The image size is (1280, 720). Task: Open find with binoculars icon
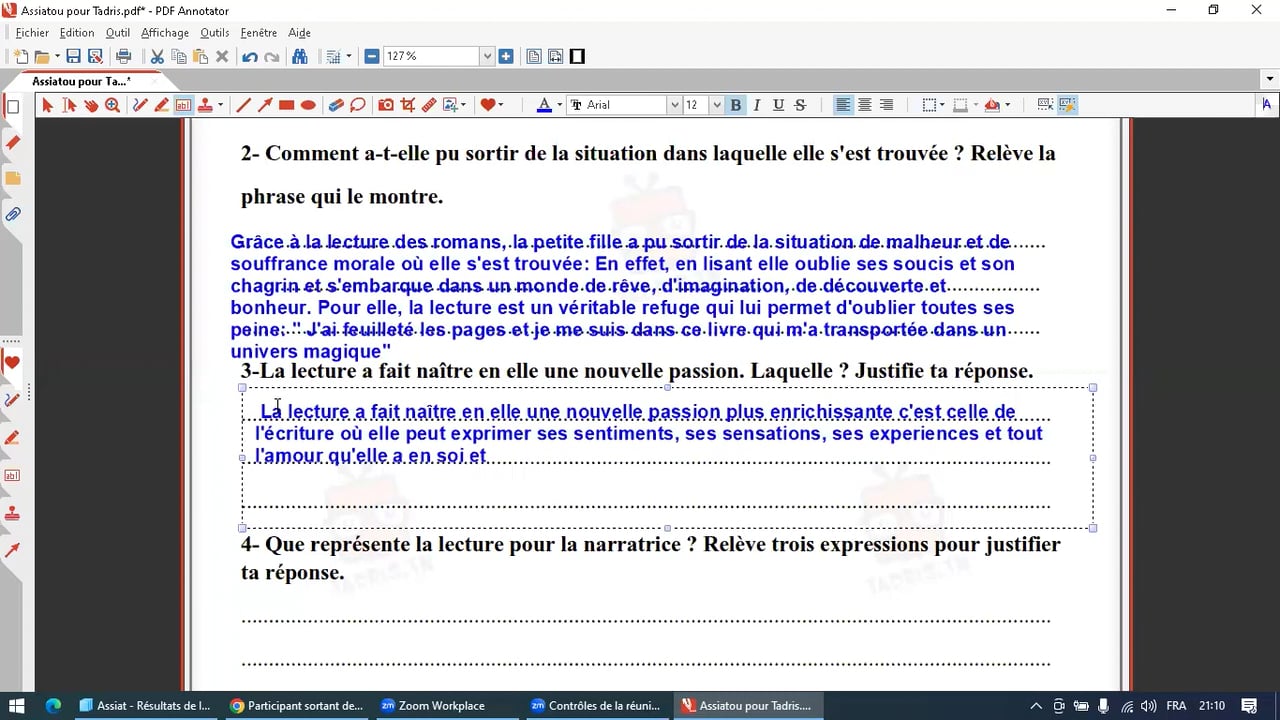tap(299, 57)
